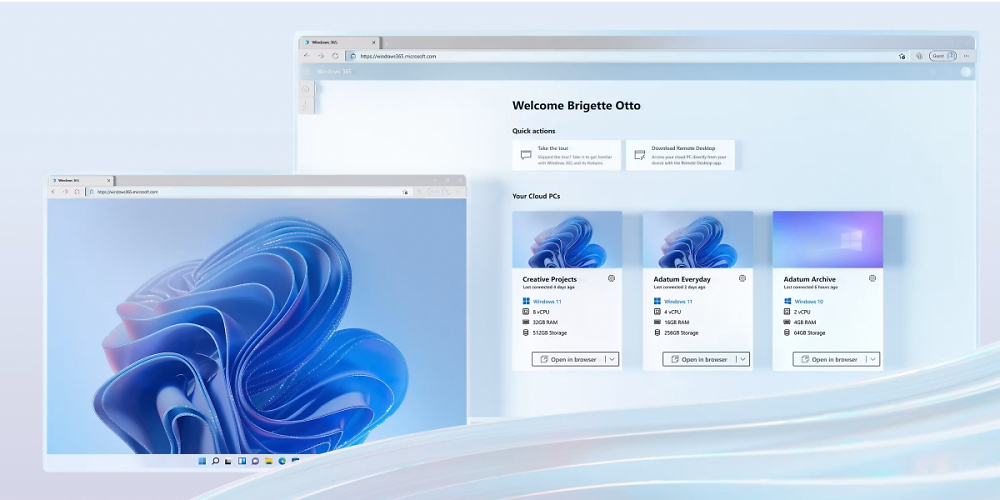Open Downloads in the Windows 365 sidebar

click(305, 105)
